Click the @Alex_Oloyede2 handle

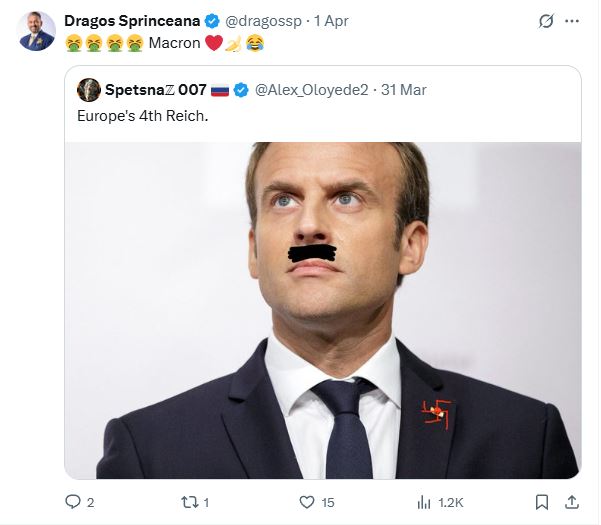(311, 90)
